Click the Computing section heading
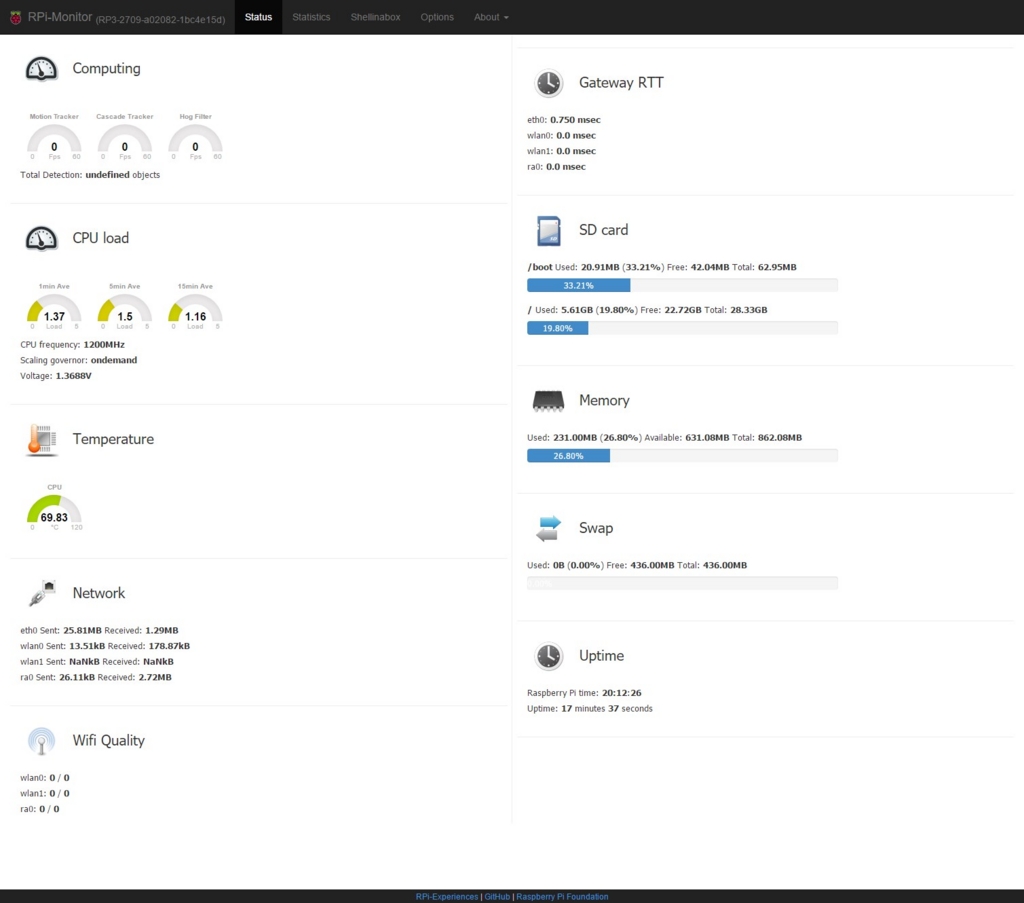 point(106,69)
